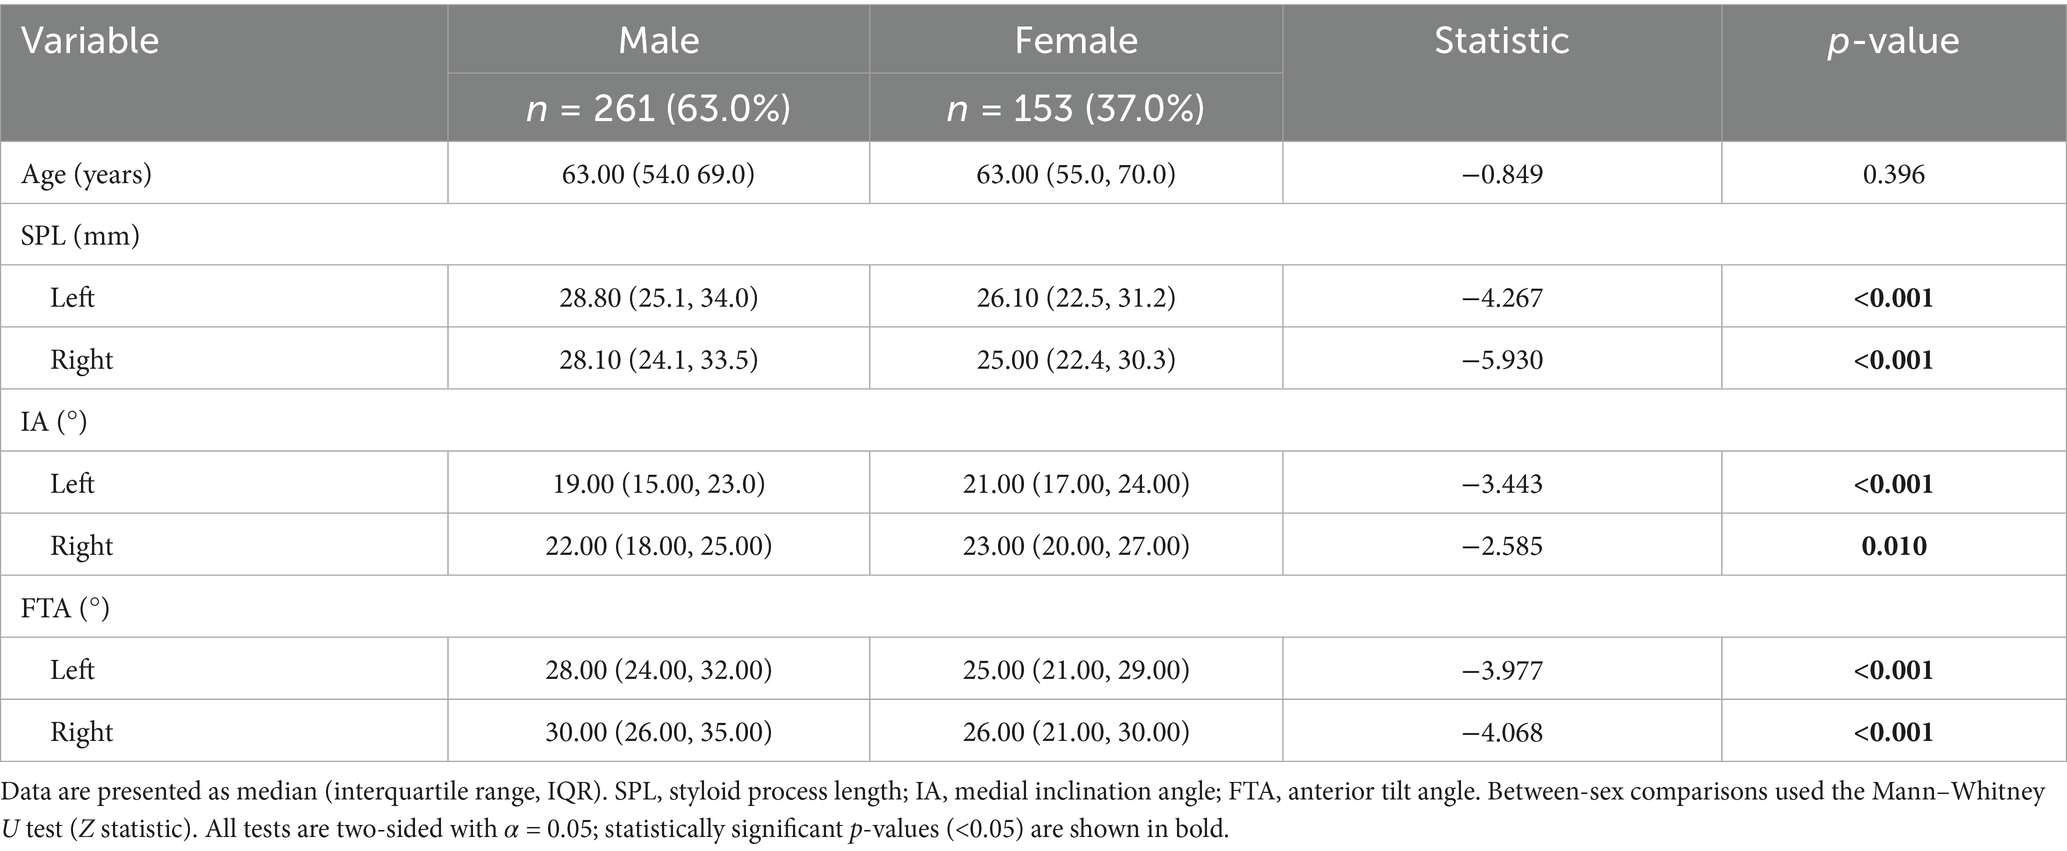Click the bold 0.010 p-value
Screen dimensions: 2067x851
tap(1893, 546)
